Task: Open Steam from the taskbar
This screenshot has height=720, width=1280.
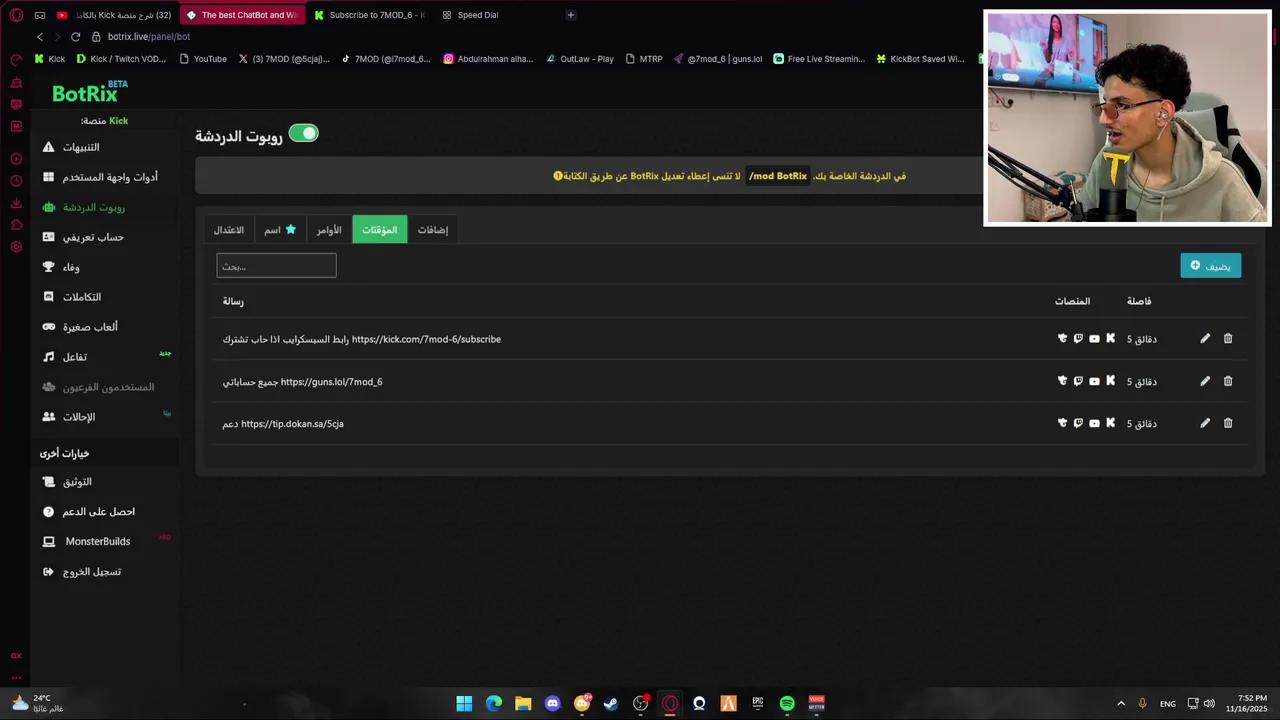Action: 611,704
